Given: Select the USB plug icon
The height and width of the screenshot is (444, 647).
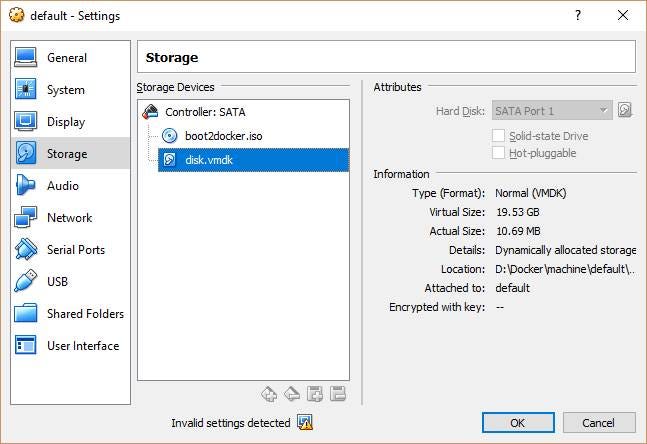Looking at the screenshot, I should tap(26, 281).
